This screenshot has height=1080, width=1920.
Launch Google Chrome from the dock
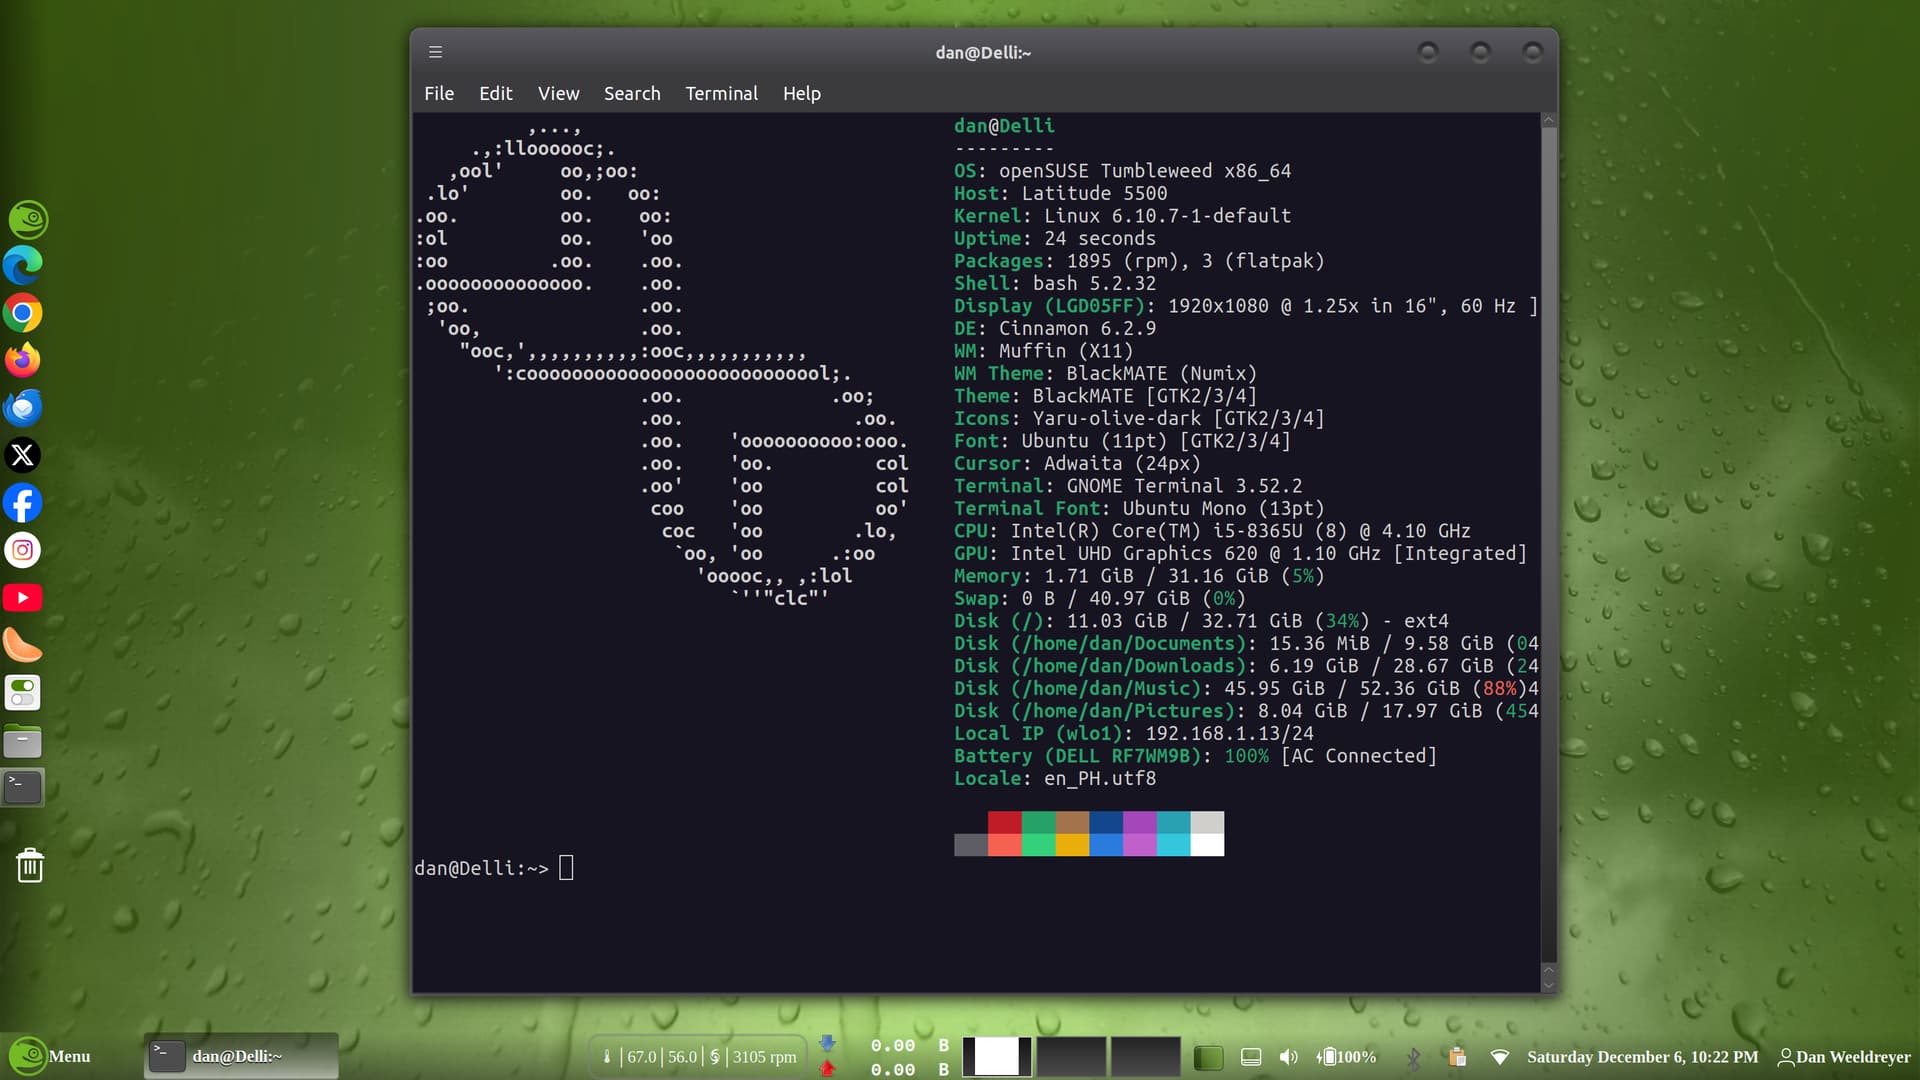[23, 313]
